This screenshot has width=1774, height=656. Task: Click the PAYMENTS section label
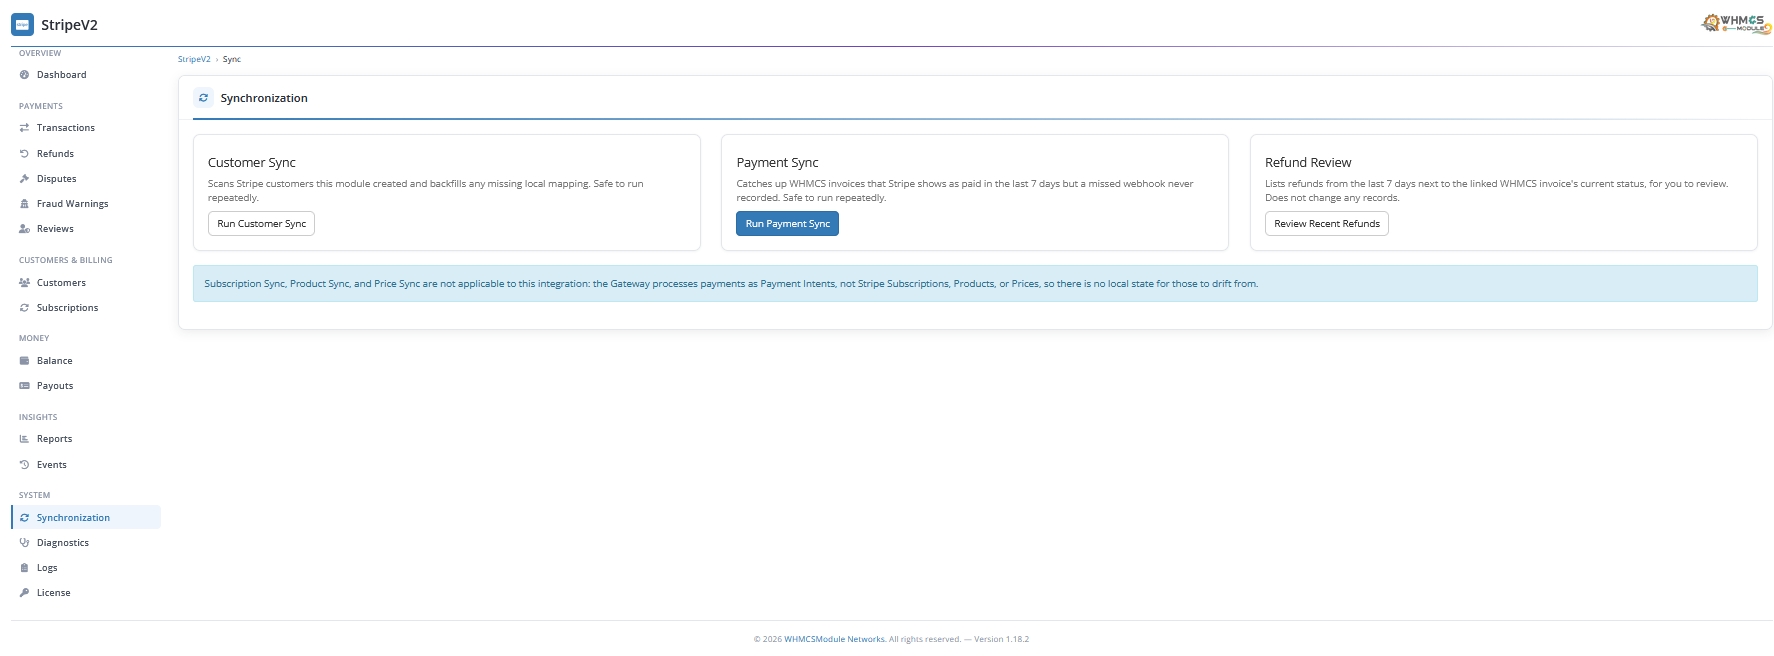pyautogui.click(x=41, y=106)
